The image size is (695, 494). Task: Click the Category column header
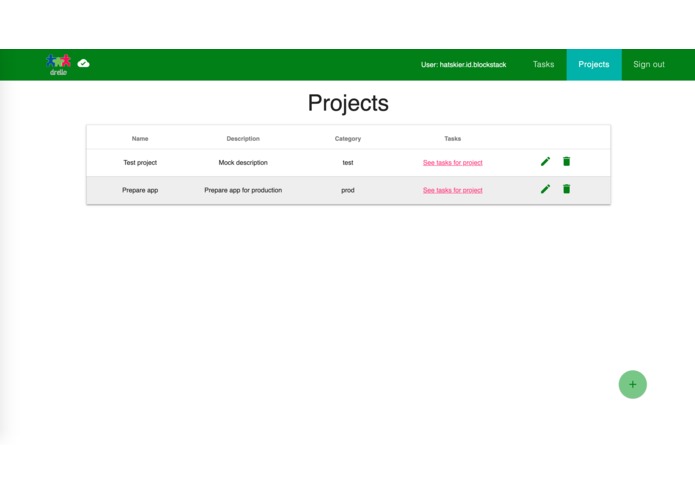348,139
